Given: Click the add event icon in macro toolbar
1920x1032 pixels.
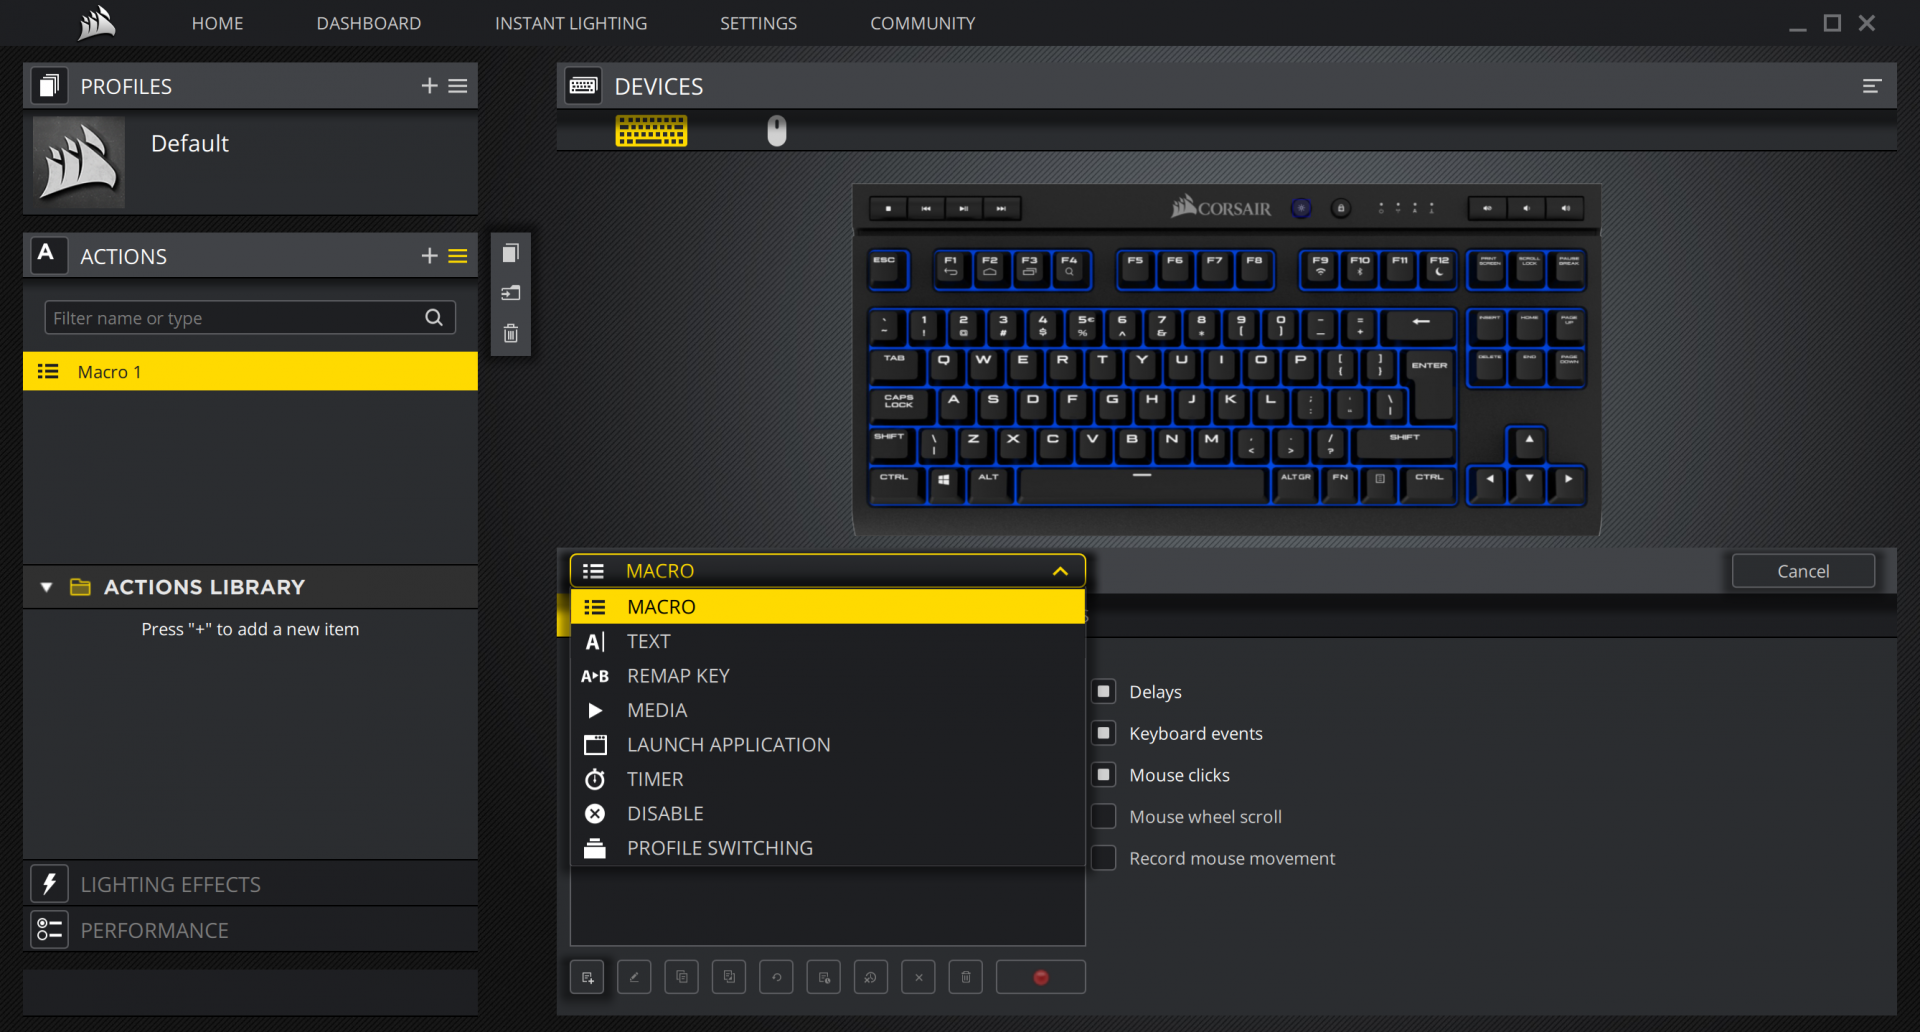Looking at the screenshot, I should 587,977.
